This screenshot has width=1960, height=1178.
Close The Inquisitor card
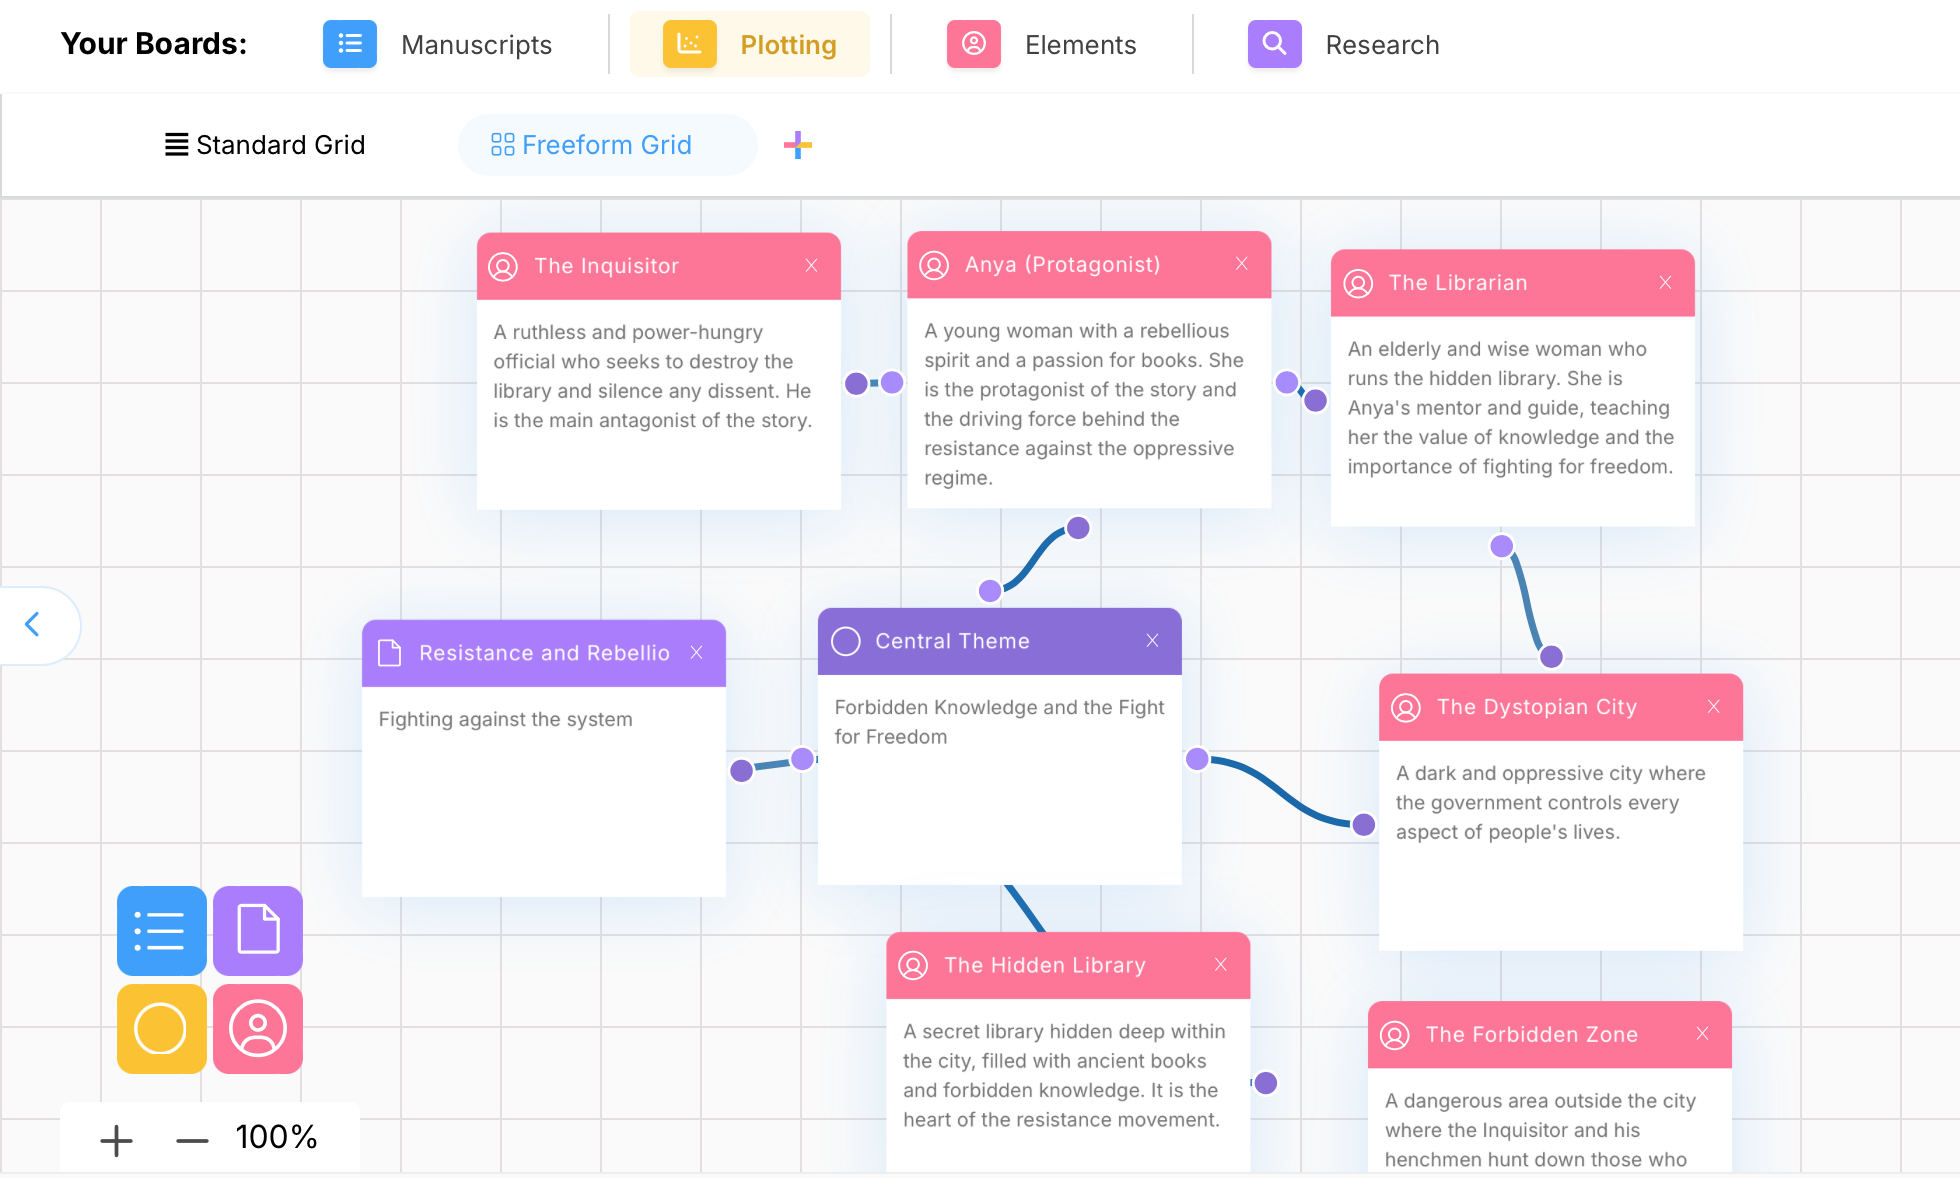click(x=811, y=265)
